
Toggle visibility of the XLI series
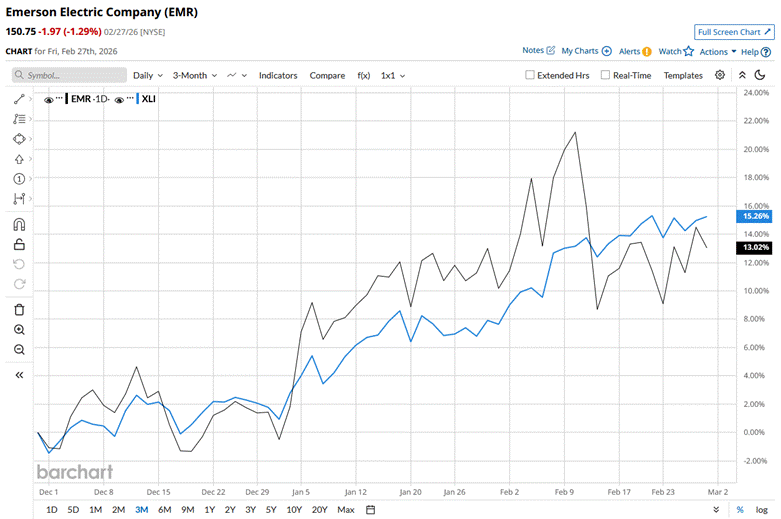[119, 100]
